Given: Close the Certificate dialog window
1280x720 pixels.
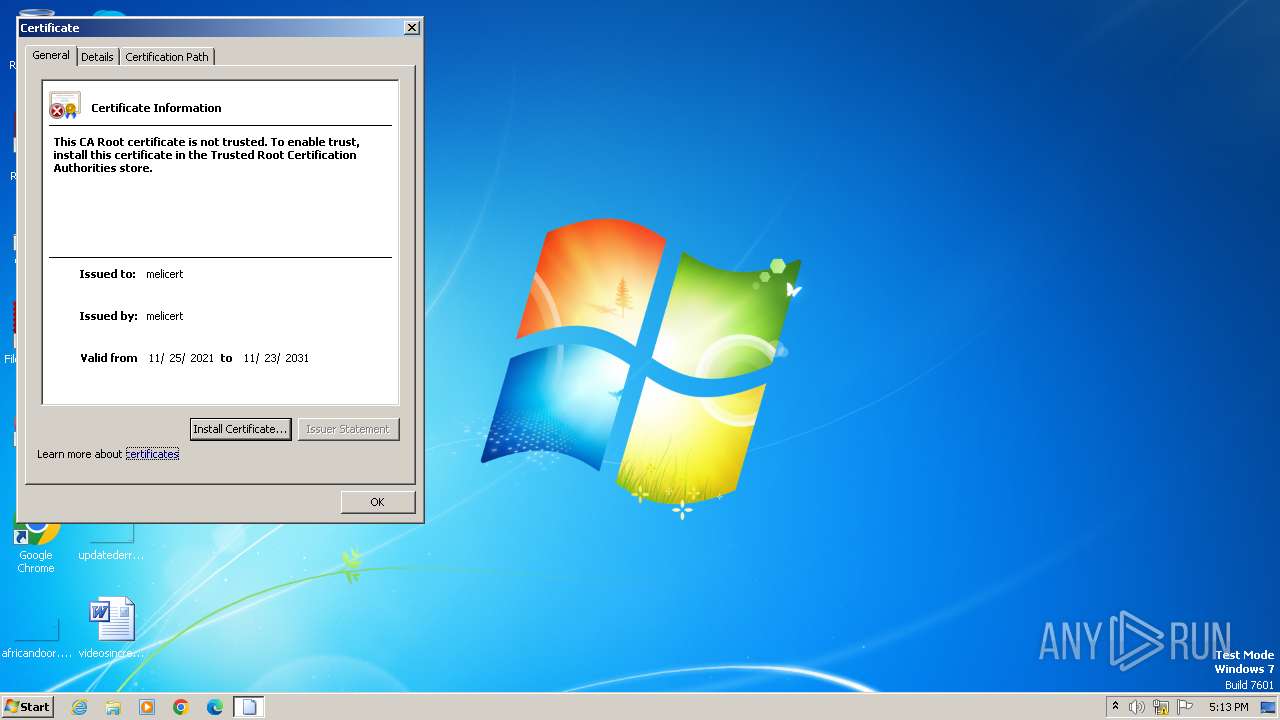Looking at the screenshot, I should [x=411, y=28].
